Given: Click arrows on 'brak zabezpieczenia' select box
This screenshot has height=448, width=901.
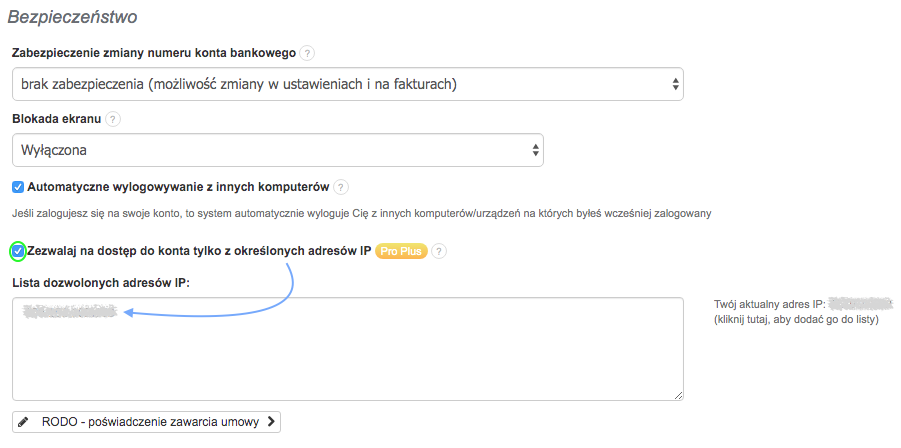Looking at the screenshot, I should 676,85.
